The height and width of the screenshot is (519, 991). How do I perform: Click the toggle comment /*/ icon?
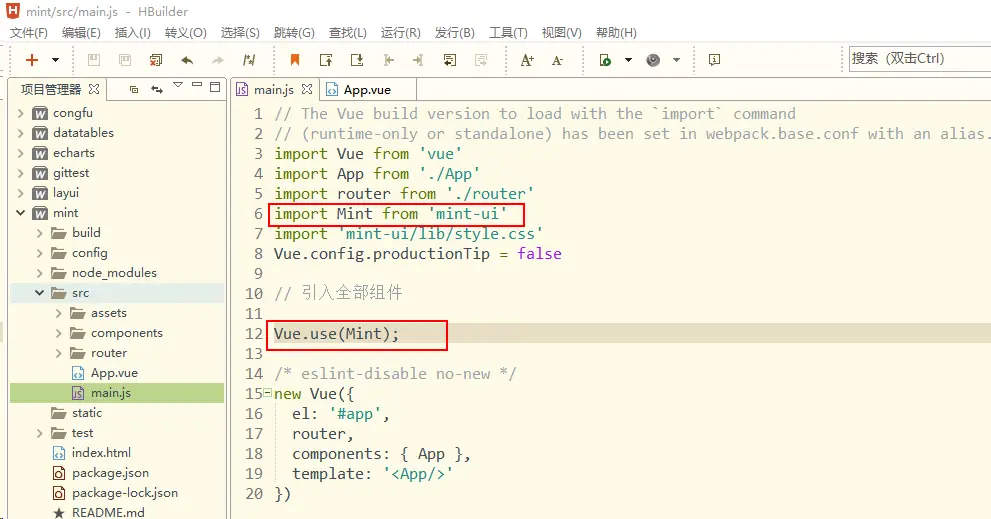pos(249,60)
